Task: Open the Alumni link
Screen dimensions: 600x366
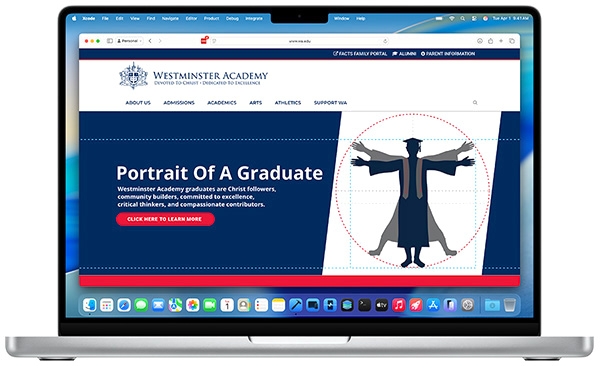Action: 404,54
